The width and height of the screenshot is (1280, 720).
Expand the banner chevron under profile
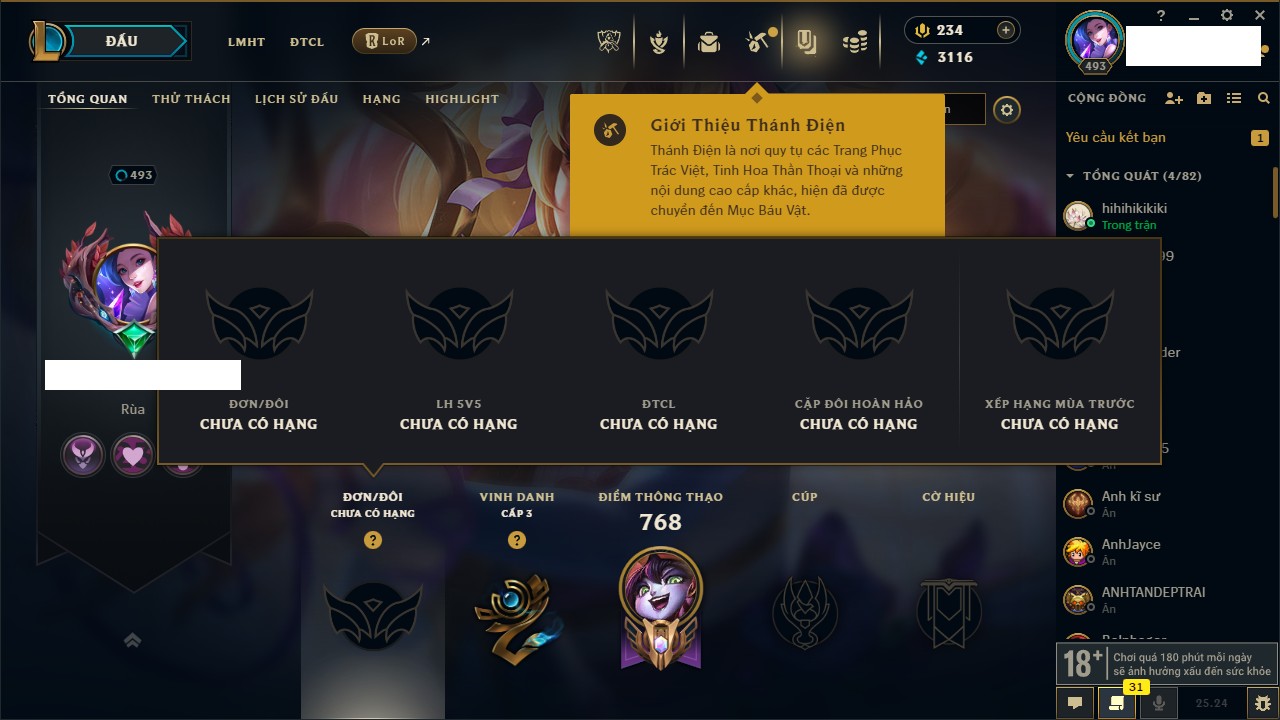[x=133, y=640]
